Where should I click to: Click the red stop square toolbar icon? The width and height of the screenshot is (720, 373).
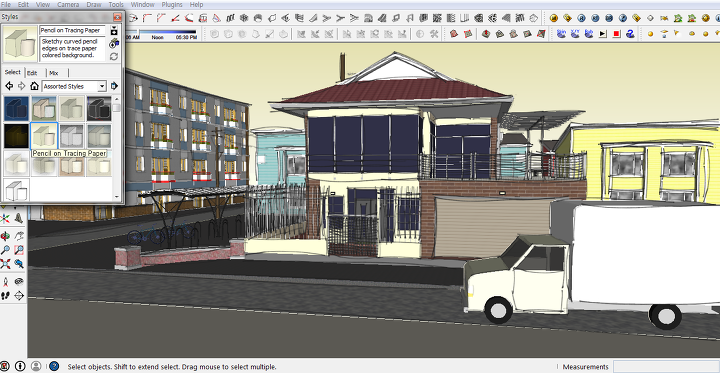[x=617, y=34]
